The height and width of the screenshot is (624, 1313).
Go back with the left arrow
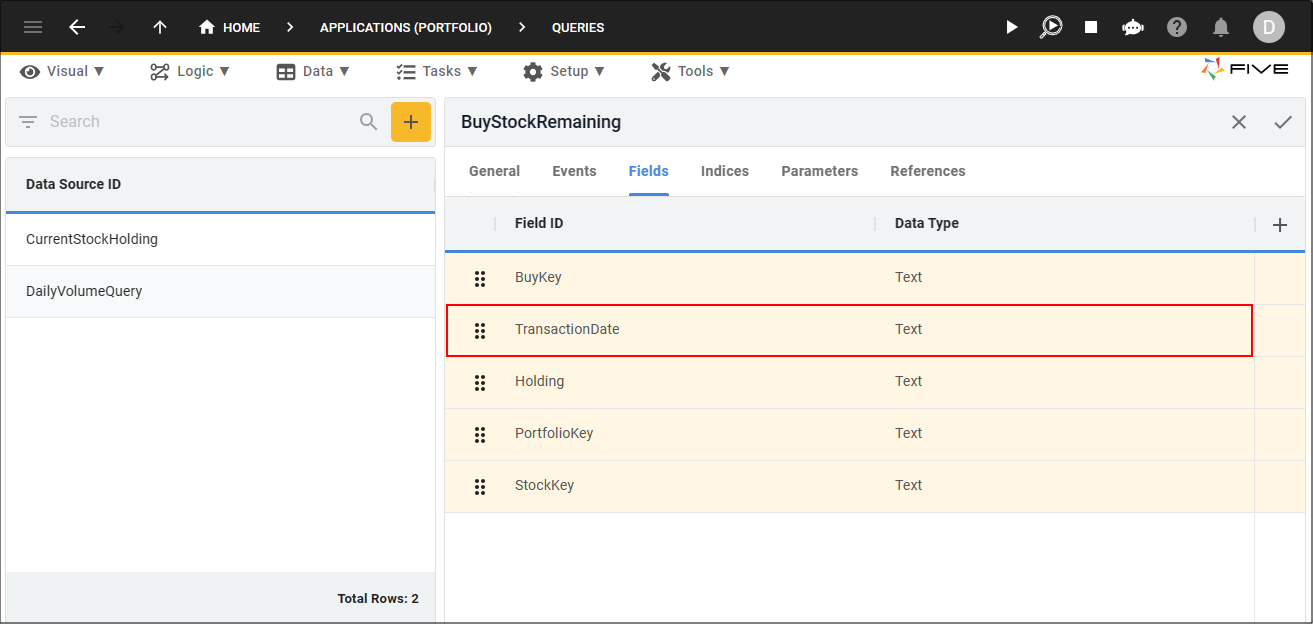tap(77, 27)
